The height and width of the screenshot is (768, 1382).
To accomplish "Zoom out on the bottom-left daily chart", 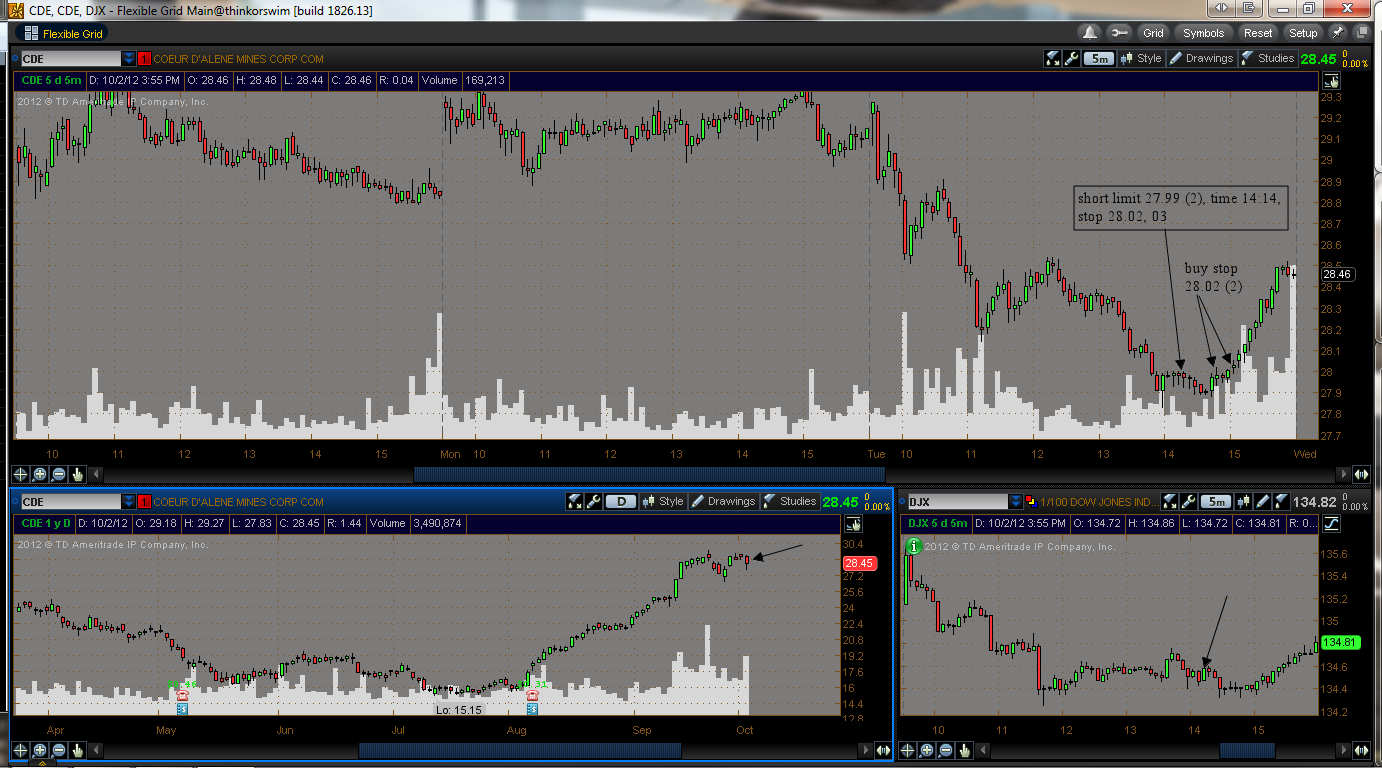I will [x=59, y=749].
